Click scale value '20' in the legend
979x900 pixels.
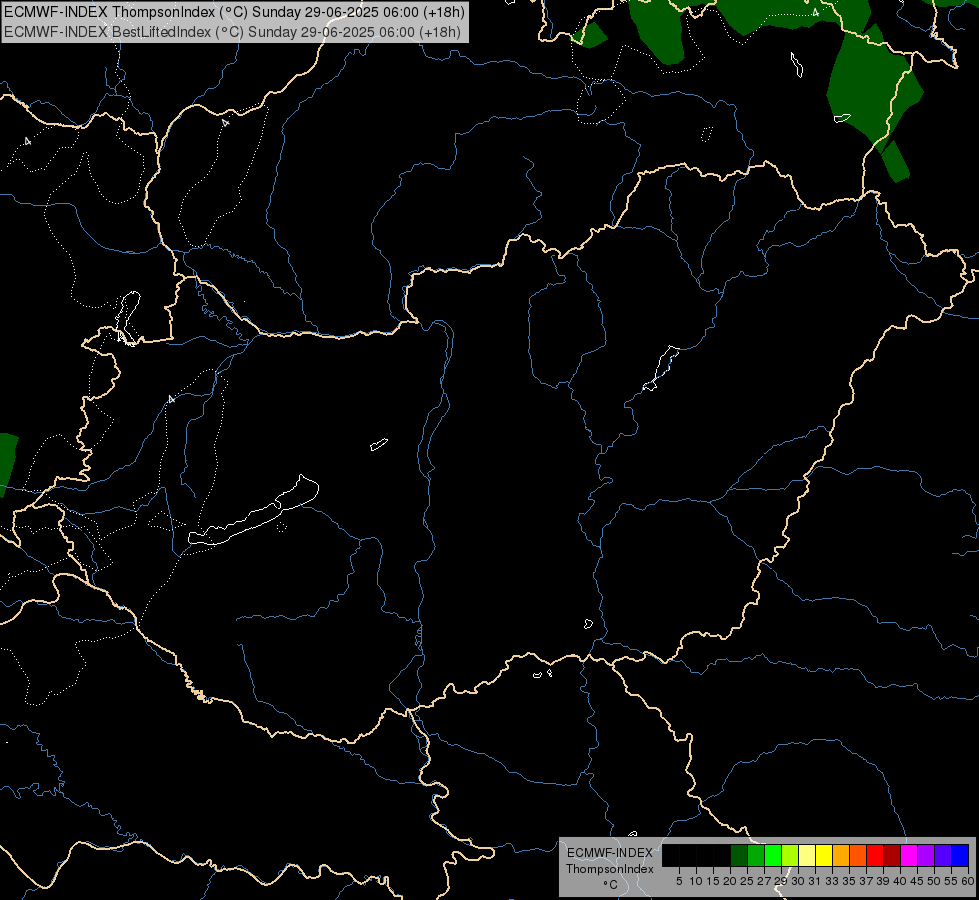[x=731, y=881]
